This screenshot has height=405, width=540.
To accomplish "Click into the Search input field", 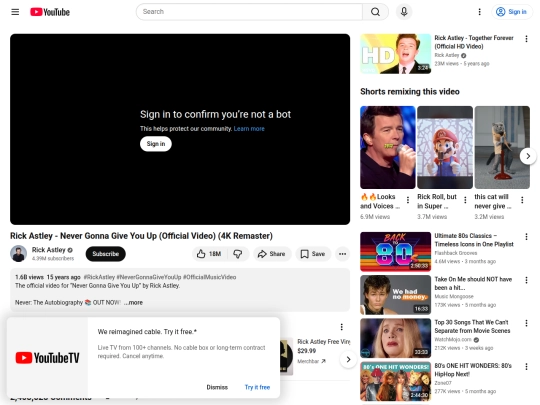I will [x=249, y=12].
